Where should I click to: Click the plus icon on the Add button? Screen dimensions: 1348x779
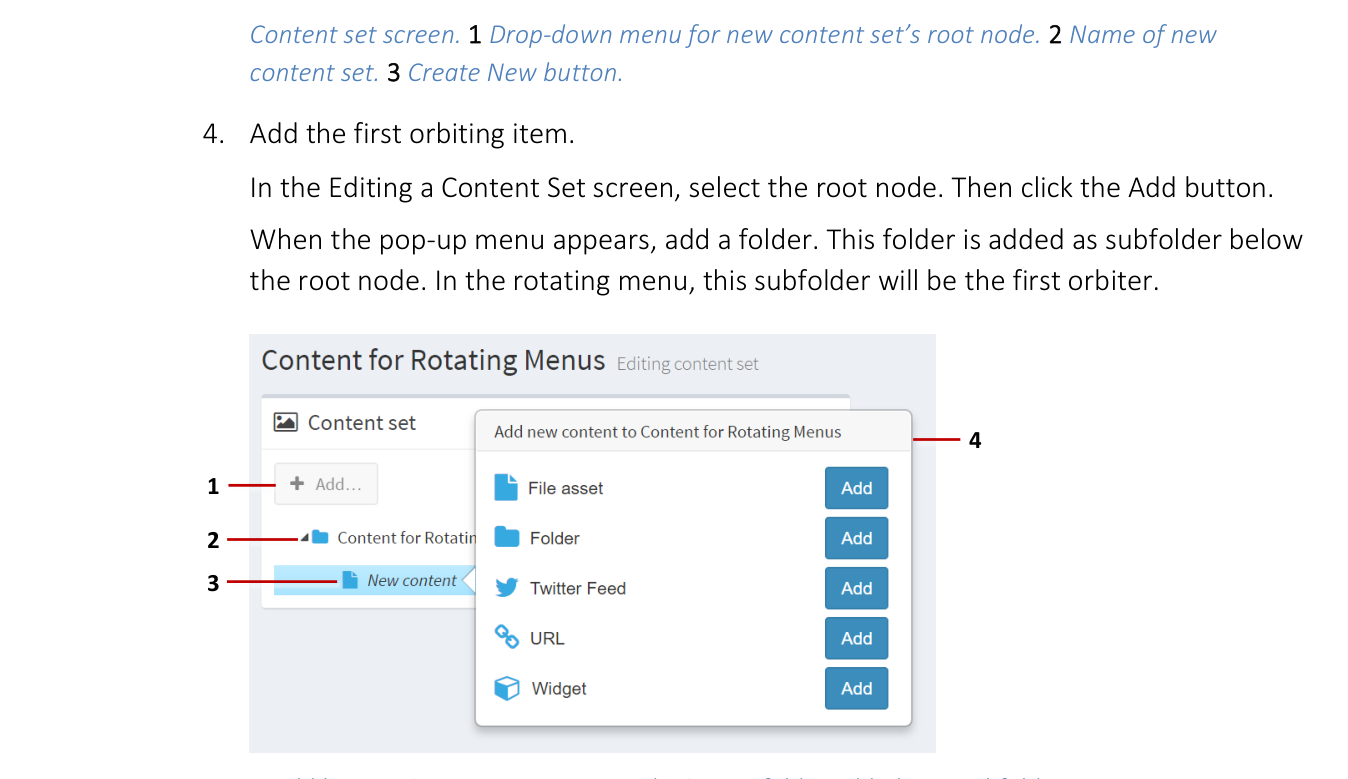pos(296,483)
